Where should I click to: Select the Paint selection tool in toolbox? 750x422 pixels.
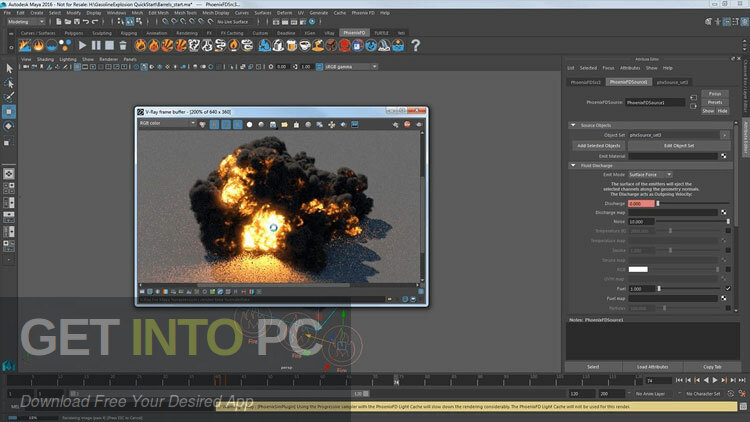tap(9, 97)
